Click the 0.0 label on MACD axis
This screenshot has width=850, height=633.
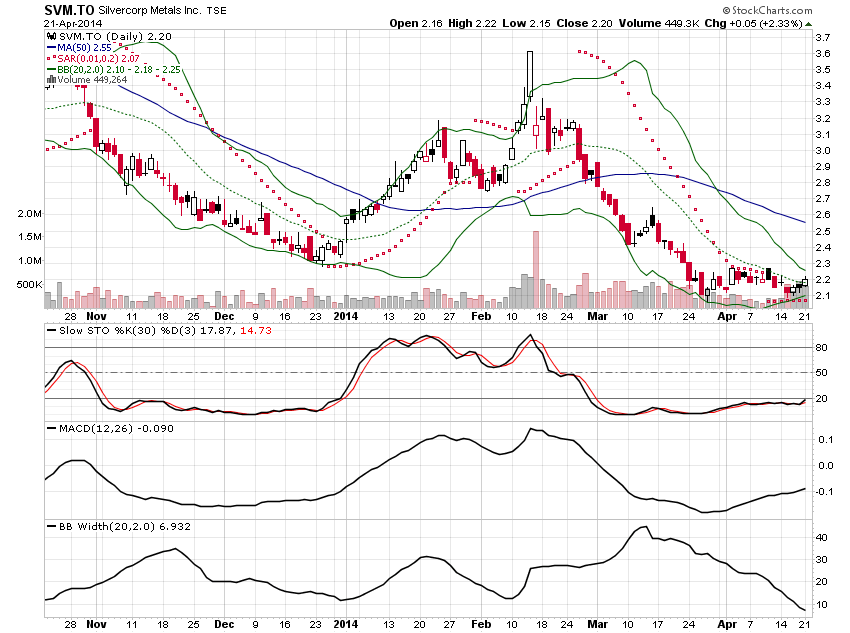(x=826, y=466)
